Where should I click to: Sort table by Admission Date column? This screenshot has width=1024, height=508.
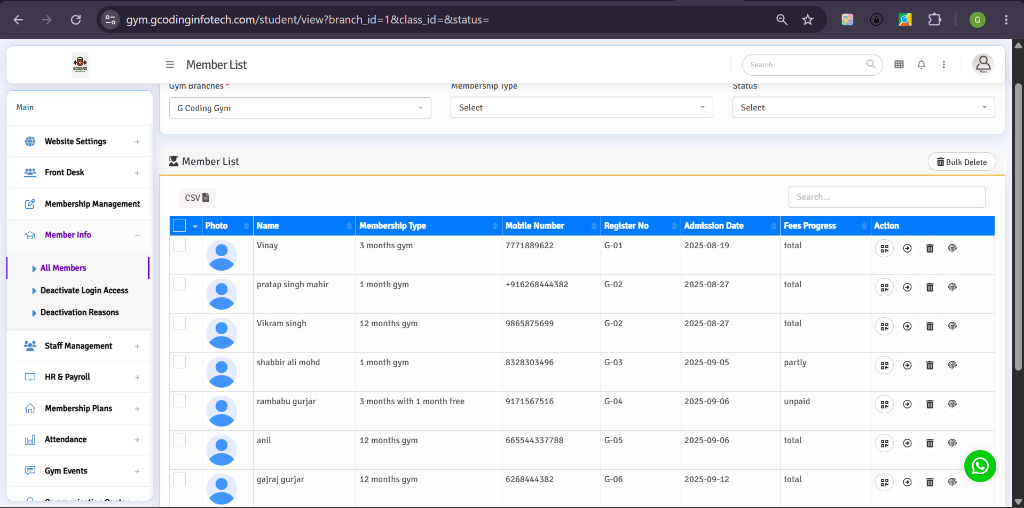(x=731, y=226)
